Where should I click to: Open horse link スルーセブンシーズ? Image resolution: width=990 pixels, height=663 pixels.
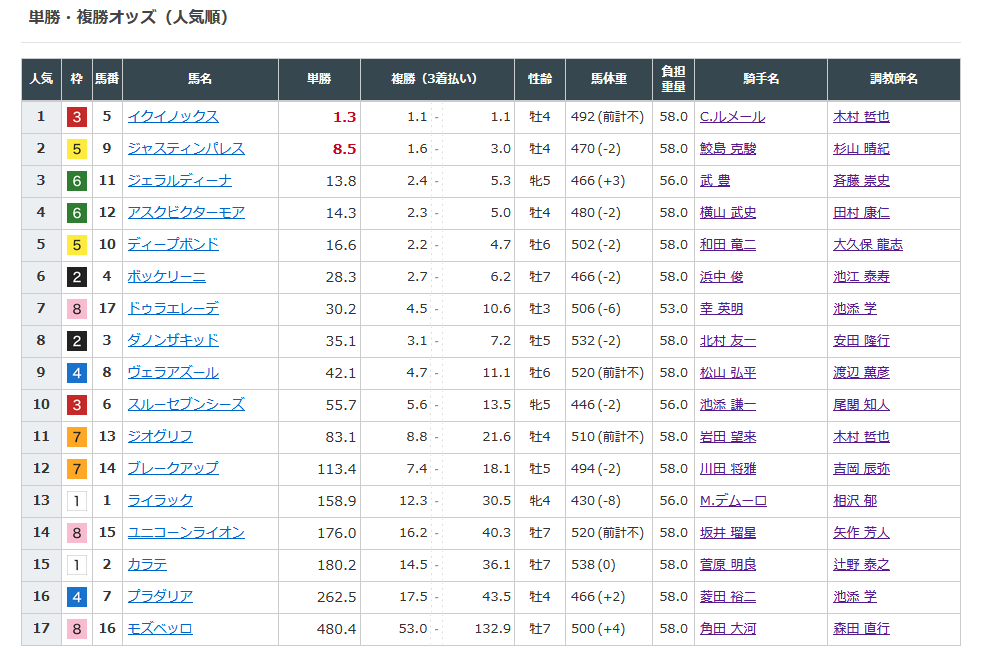click(x=186, y=405)
